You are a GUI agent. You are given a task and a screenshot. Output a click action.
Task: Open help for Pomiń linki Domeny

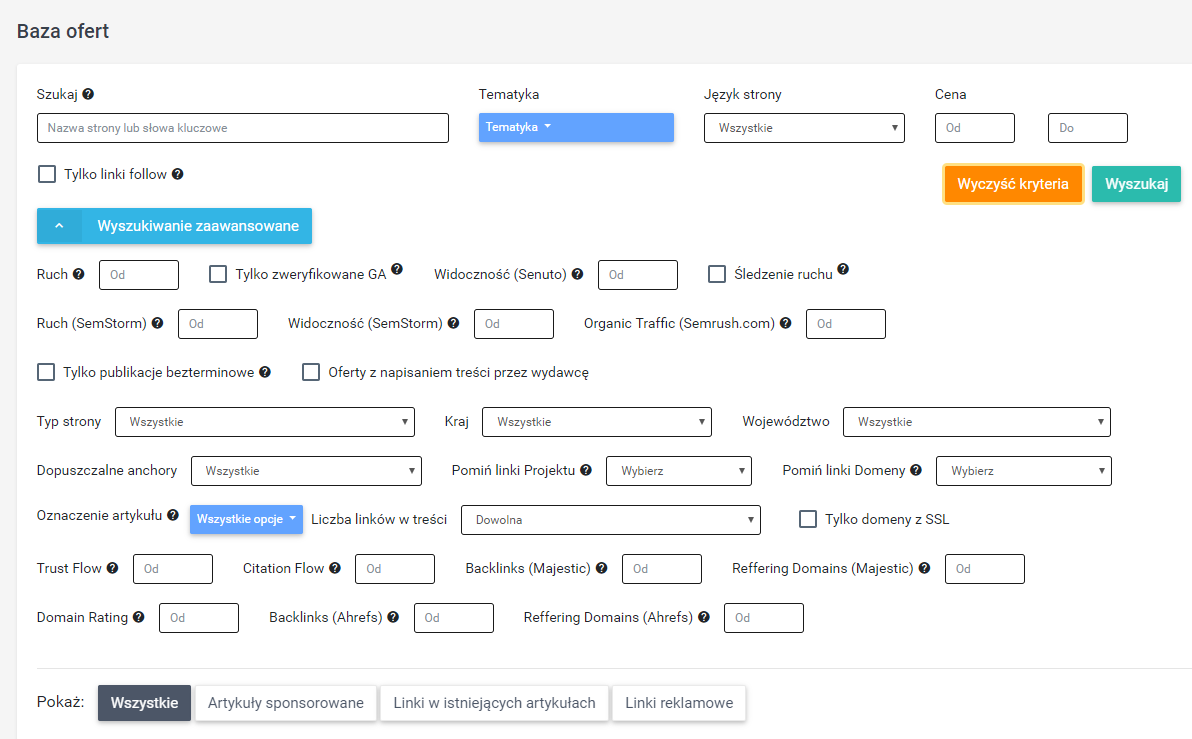point(916,470)
